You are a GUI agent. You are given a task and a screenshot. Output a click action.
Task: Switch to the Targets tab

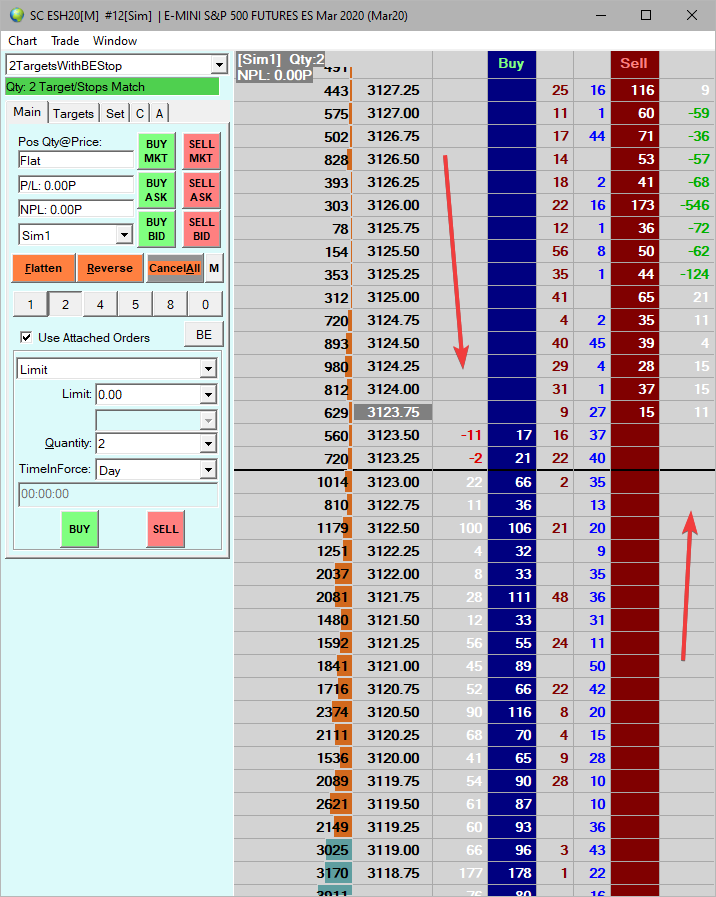tap(73, 113)
